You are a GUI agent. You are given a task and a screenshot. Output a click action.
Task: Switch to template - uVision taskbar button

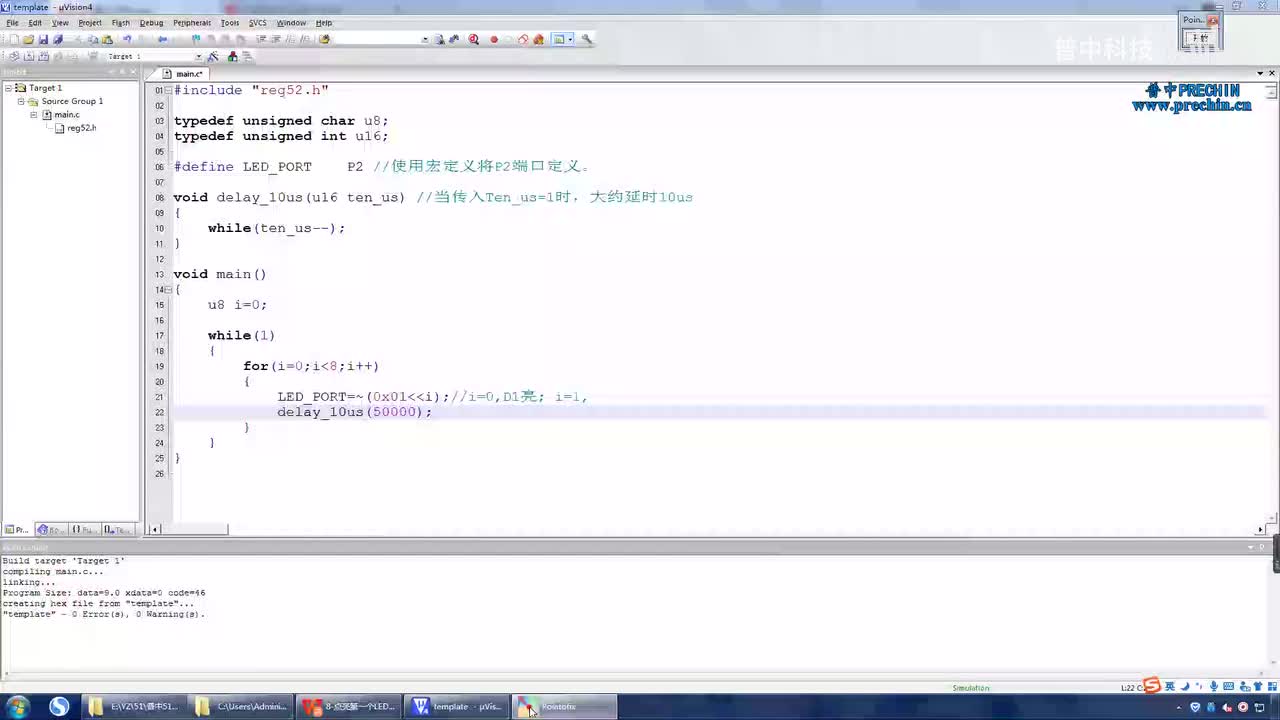[455, 707]
